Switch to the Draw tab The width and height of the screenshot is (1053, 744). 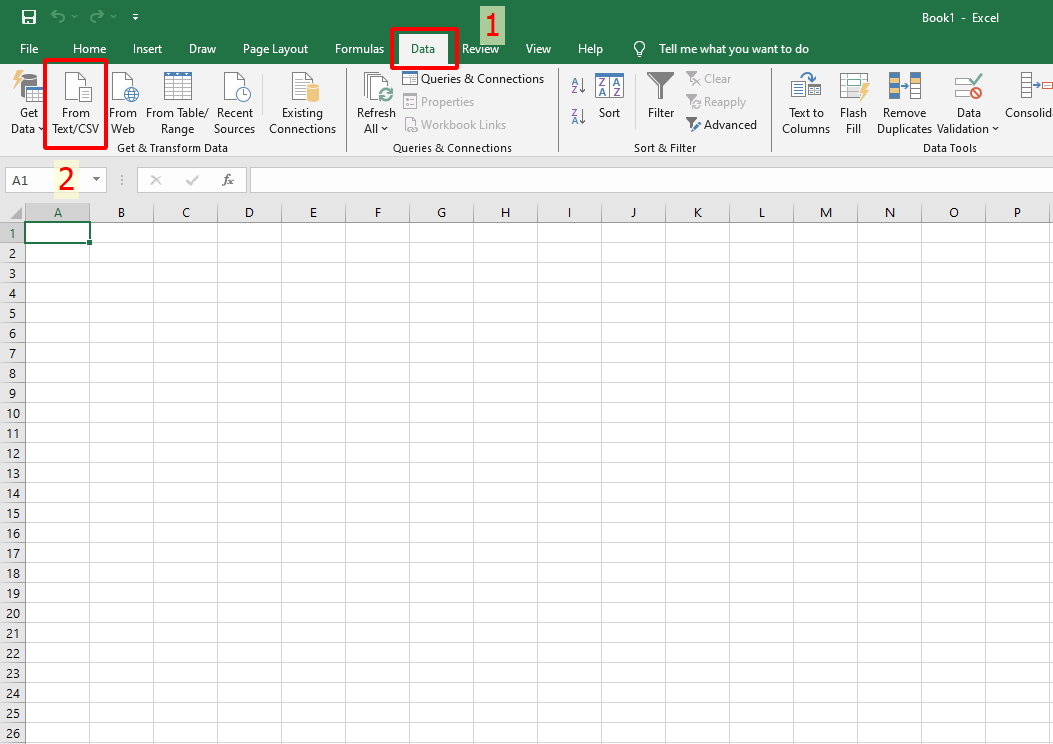coord(202,48)
